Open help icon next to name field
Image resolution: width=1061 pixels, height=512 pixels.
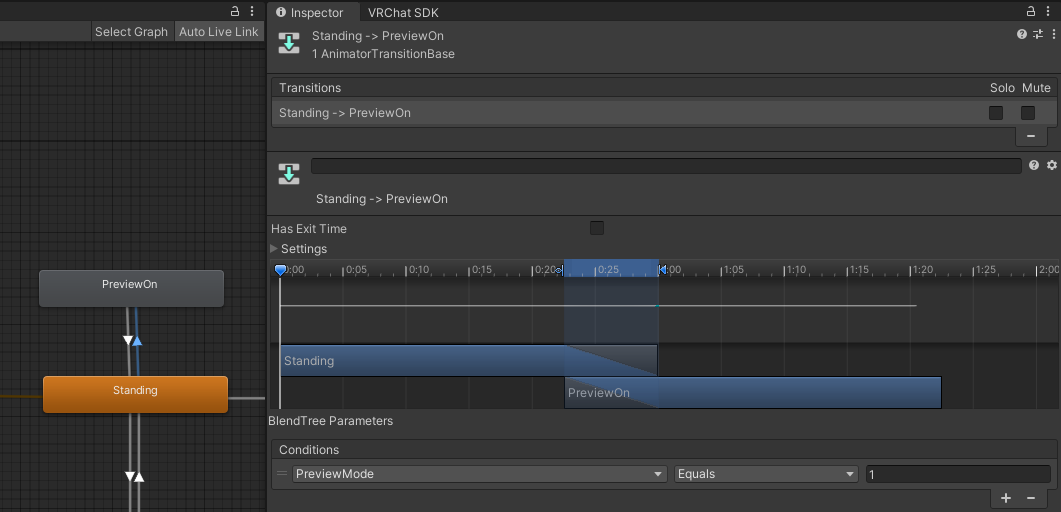(1033, 165)
